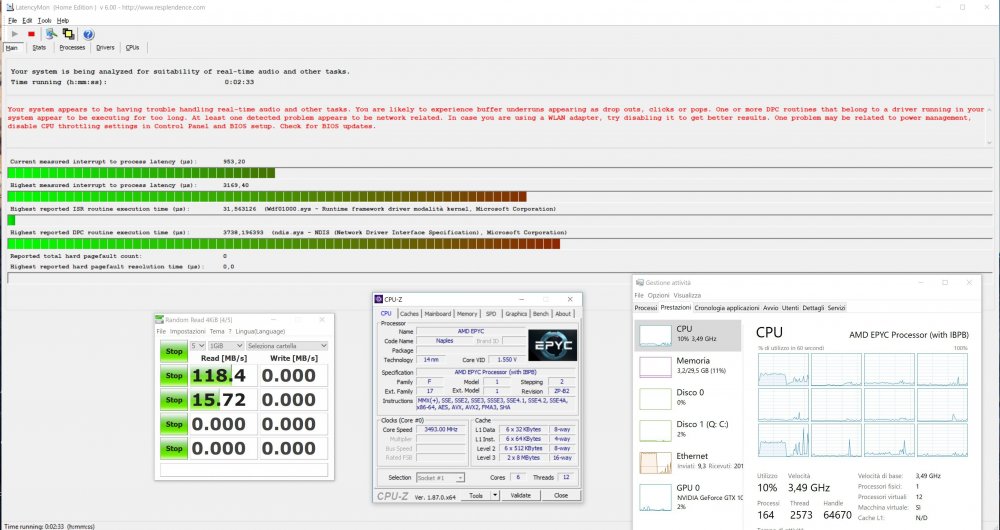Screen dimensions: 1000x530
Task: Click the yellow overlapping squares toolbar icon
Action: (x=68, y=34)
